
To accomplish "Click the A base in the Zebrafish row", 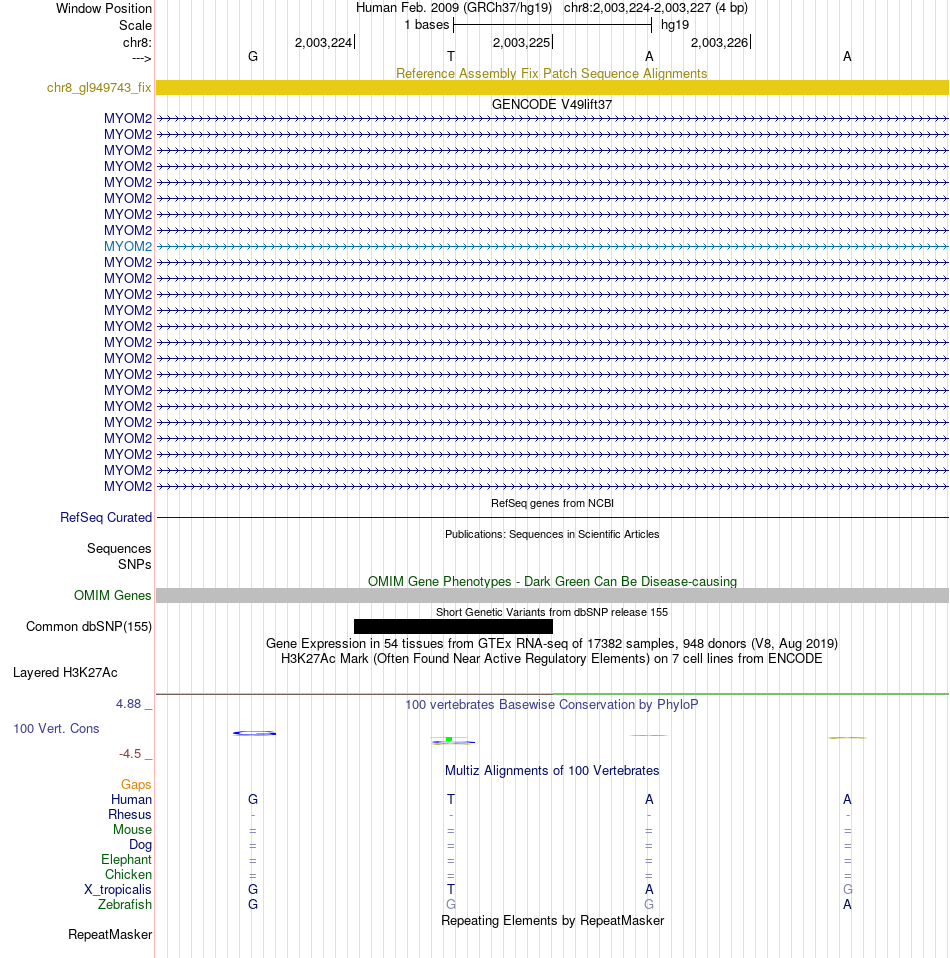I will click(x=847, y=904).
